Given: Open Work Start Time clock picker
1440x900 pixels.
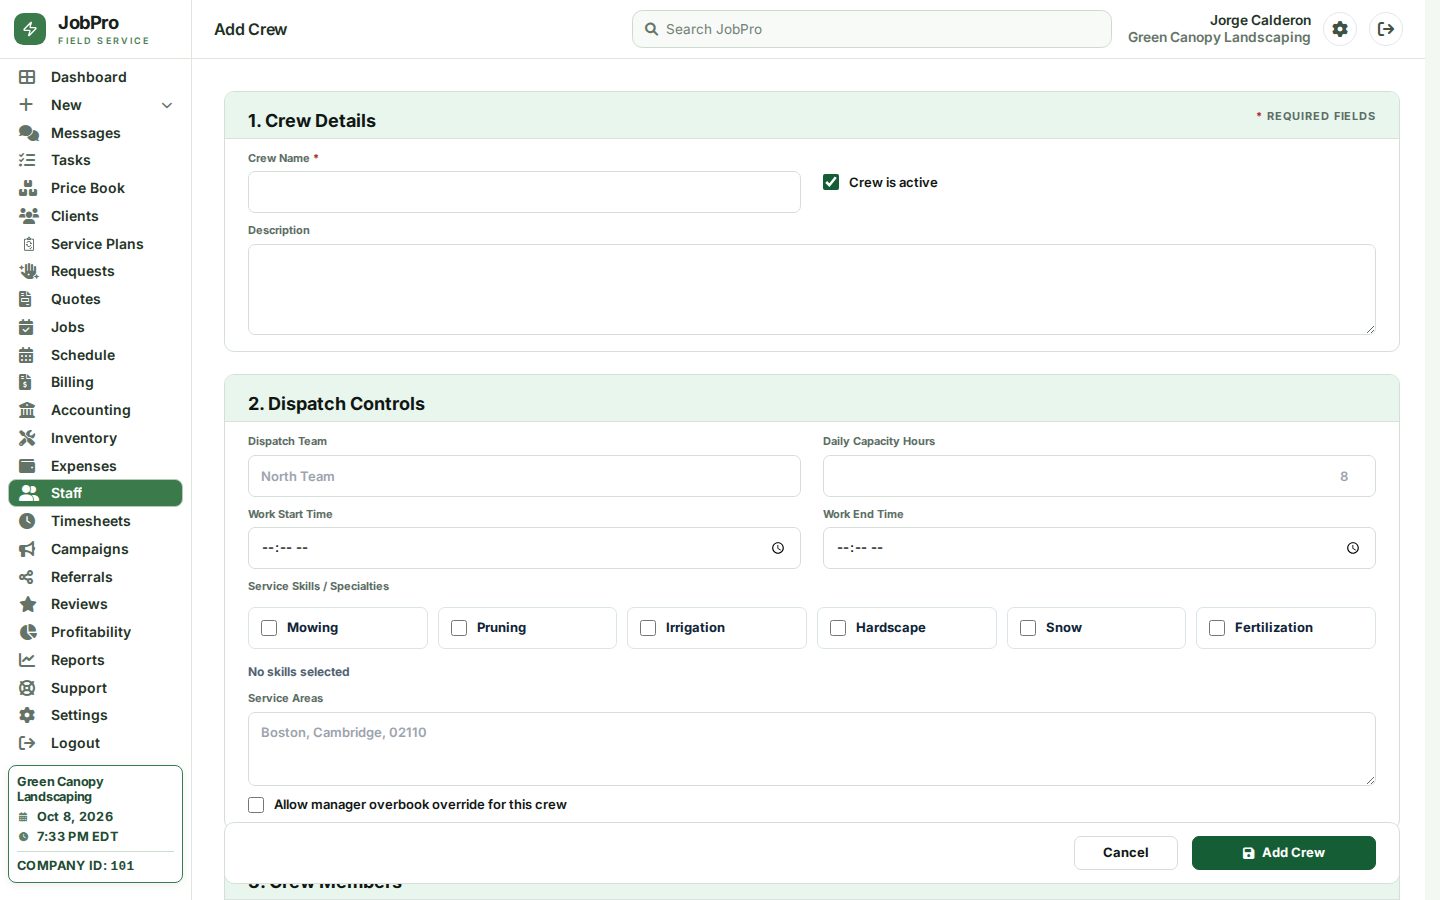Looking at the screenshot, I should tap(778, 548).
